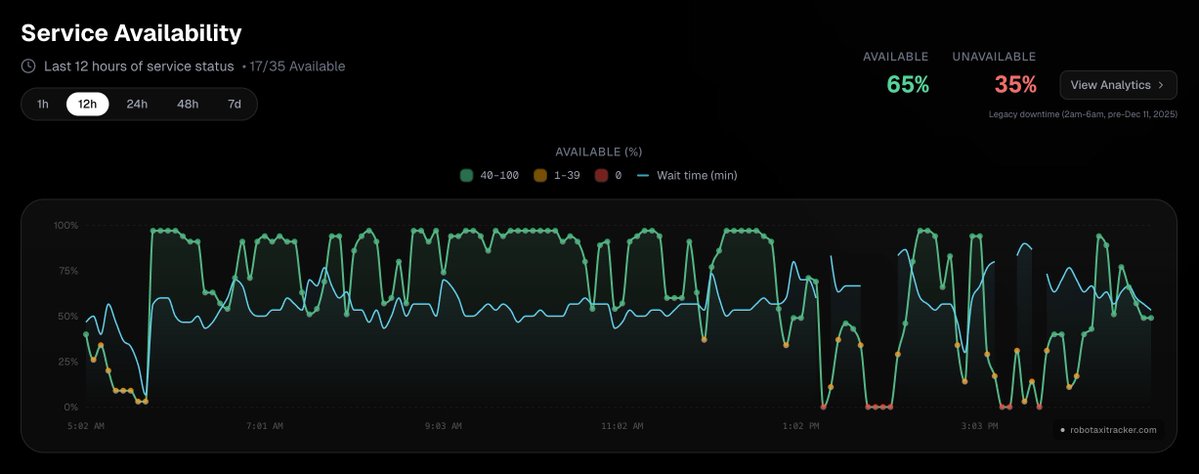Click the 100% y-axis label
The height and width of the screenshot is (474, 1199).
(x=66, y=226)
